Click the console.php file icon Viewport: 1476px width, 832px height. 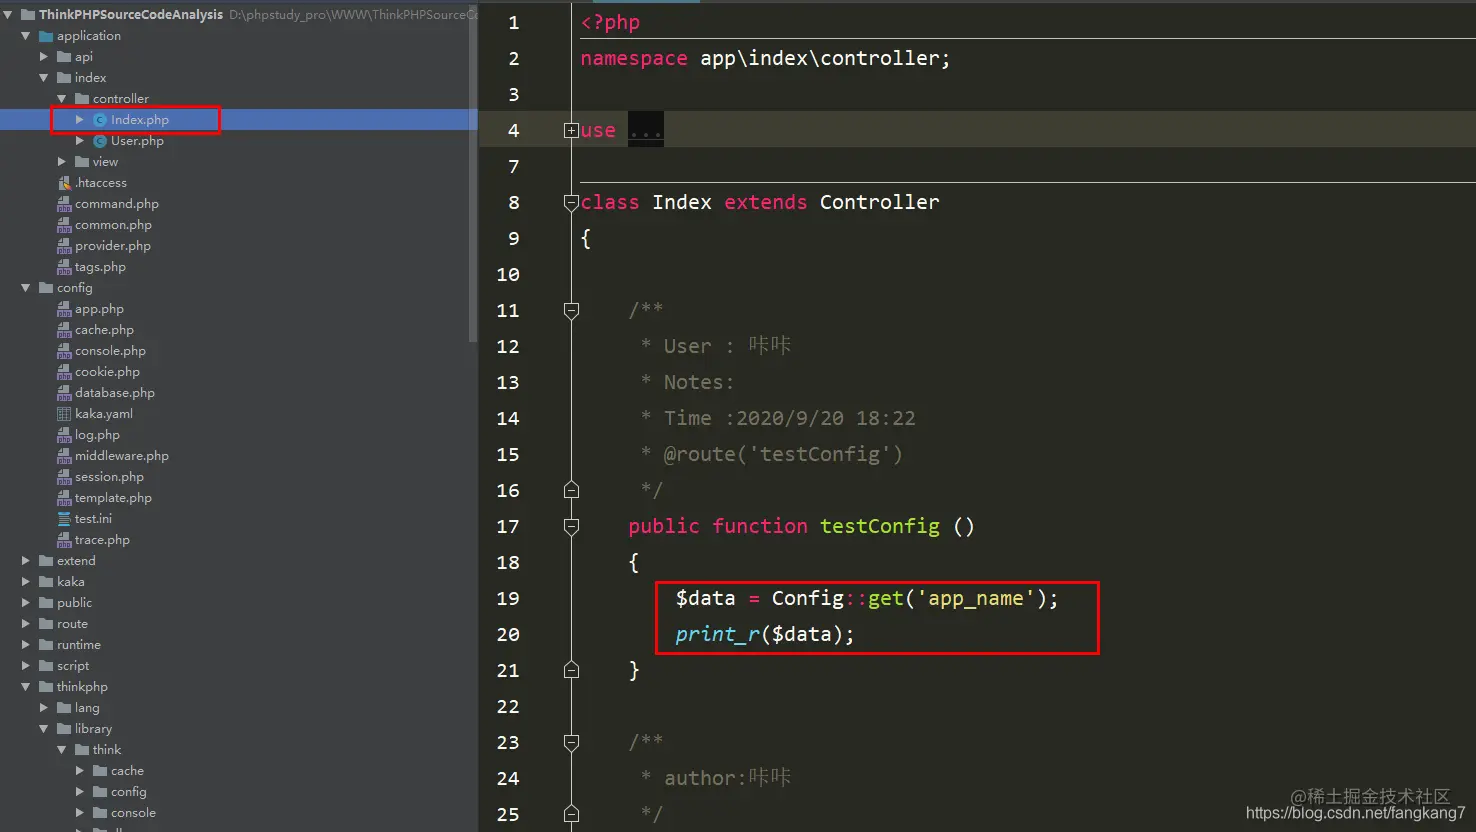pos(64,350)
